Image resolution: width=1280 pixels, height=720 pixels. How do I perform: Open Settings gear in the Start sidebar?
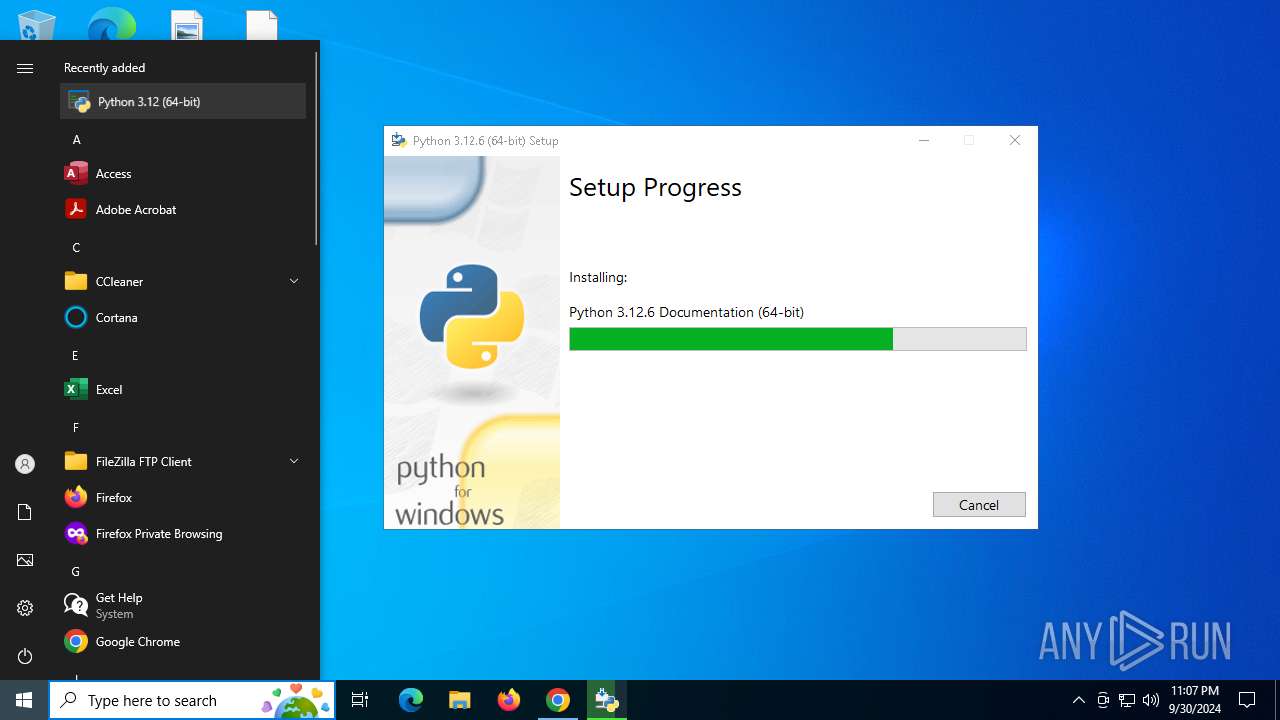click(25, 608)
